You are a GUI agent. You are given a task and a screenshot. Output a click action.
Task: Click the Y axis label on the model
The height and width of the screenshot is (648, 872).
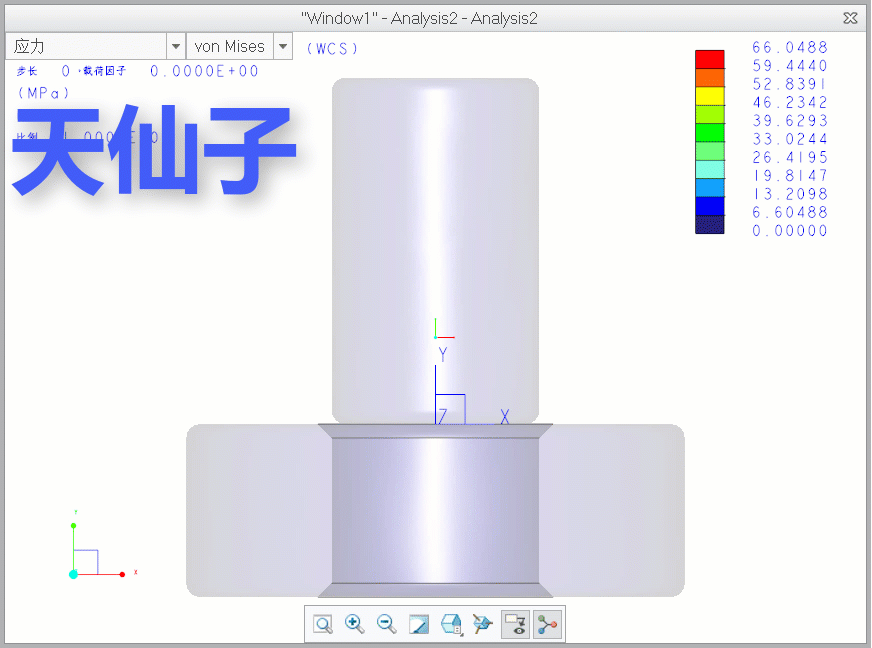click(x=443, y=355)
